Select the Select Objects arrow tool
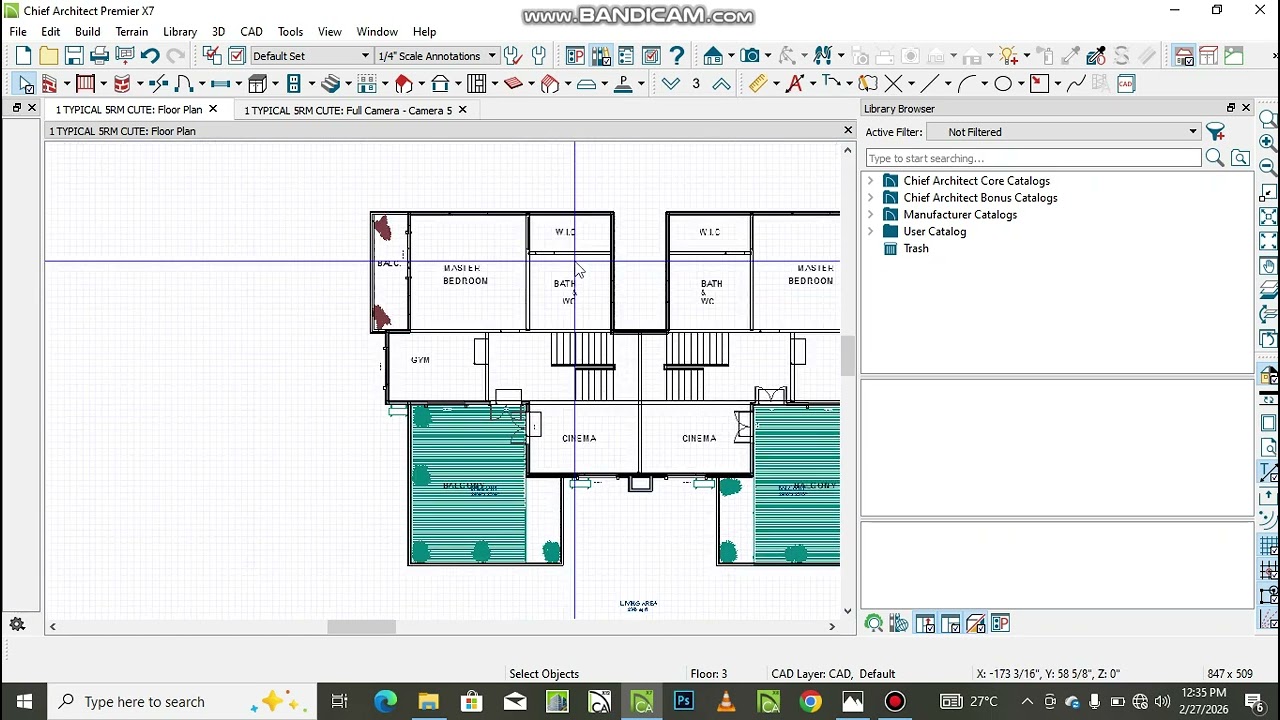The image size is (1280, 720). click(26, 84)
